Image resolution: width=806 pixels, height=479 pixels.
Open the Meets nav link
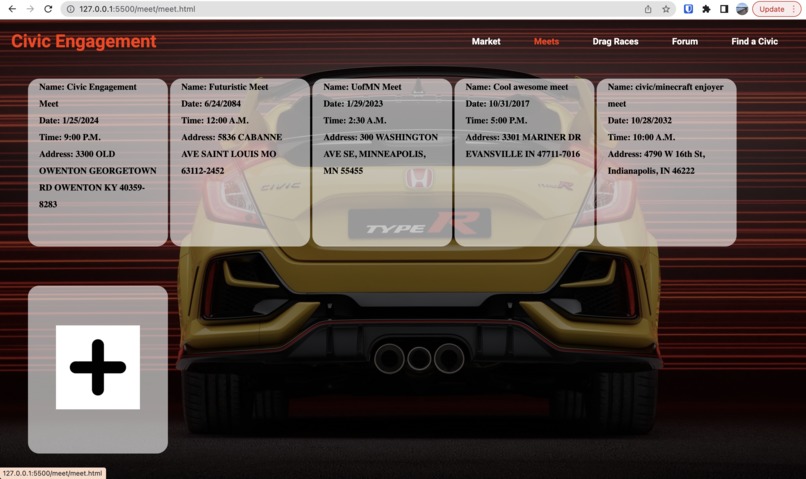546,41
